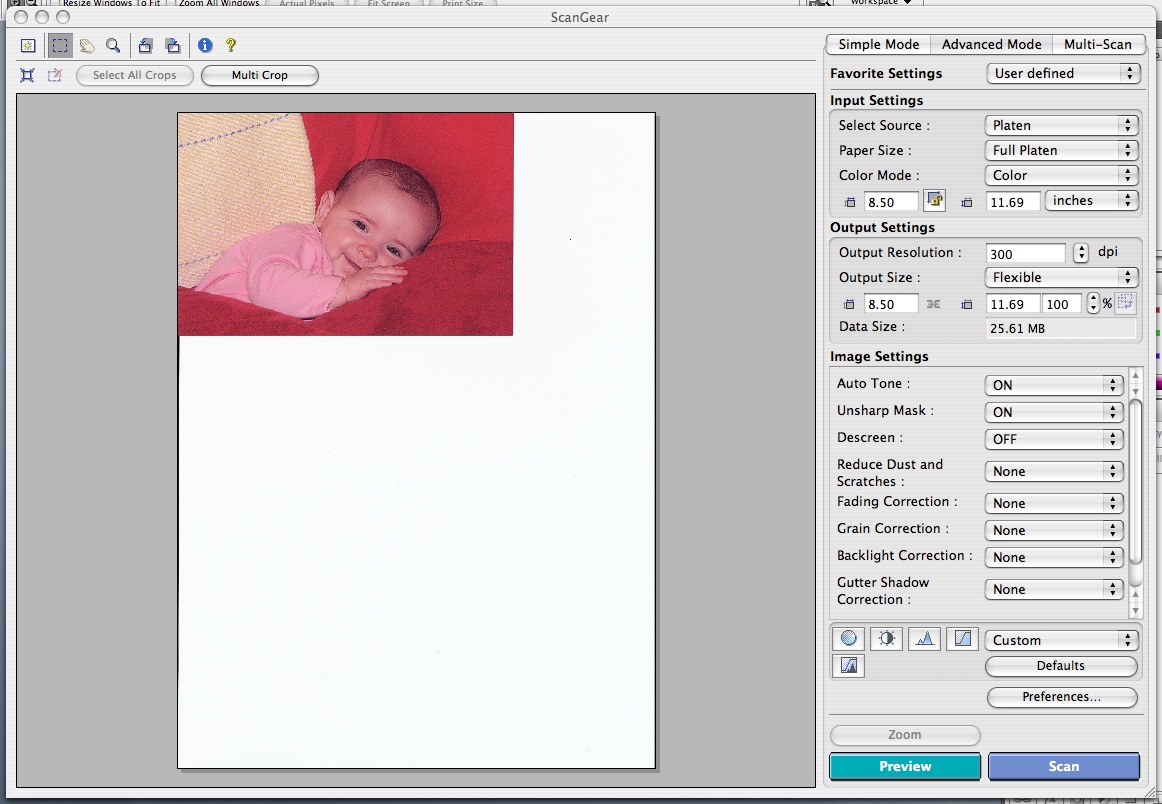The height and width of the screenshot is (804, 1162).
Task: Toggle the Auto Crop icon
Action: 28,75
